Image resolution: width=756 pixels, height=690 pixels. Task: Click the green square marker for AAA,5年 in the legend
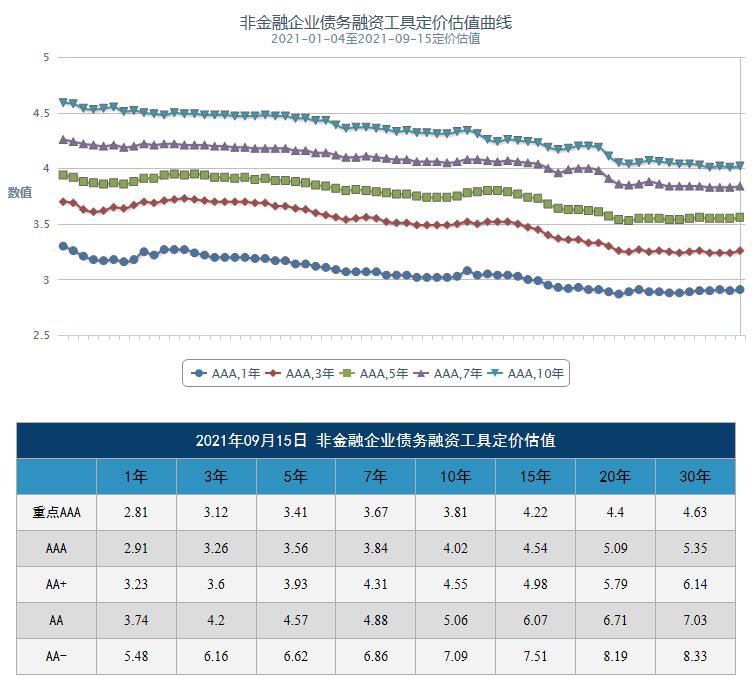[347, 374]
